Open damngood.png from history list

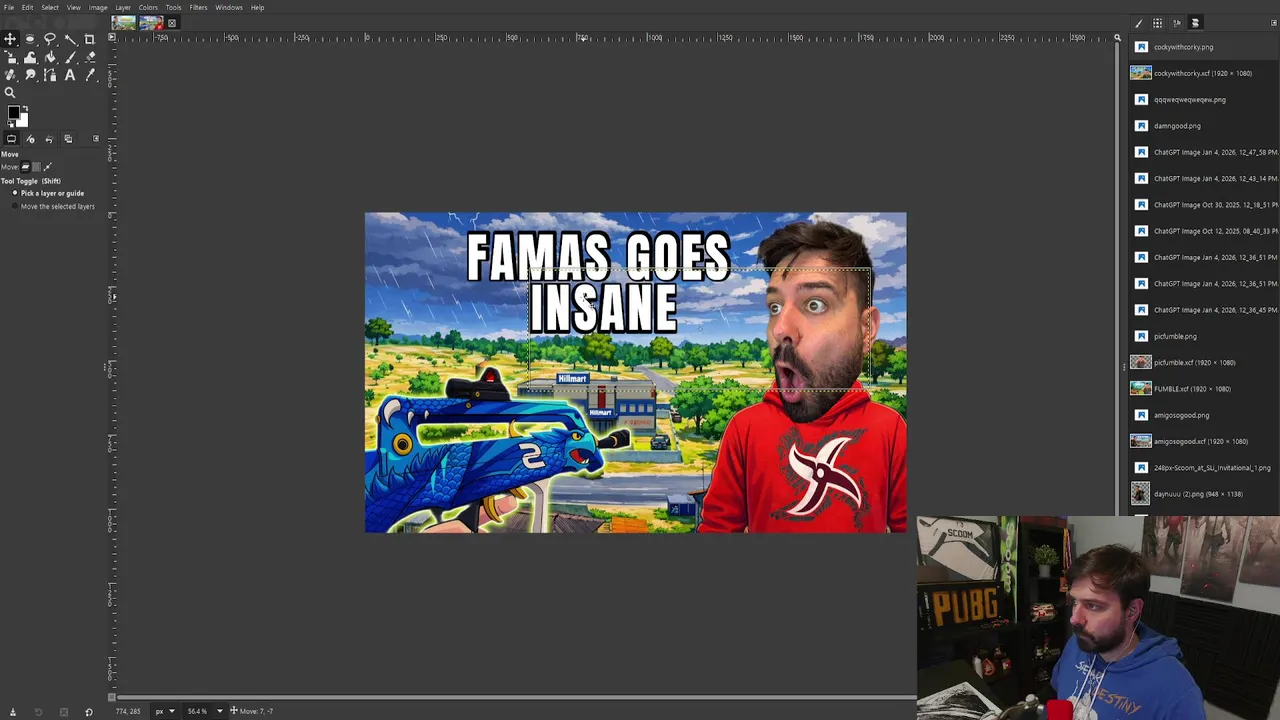pos(1203,126)
